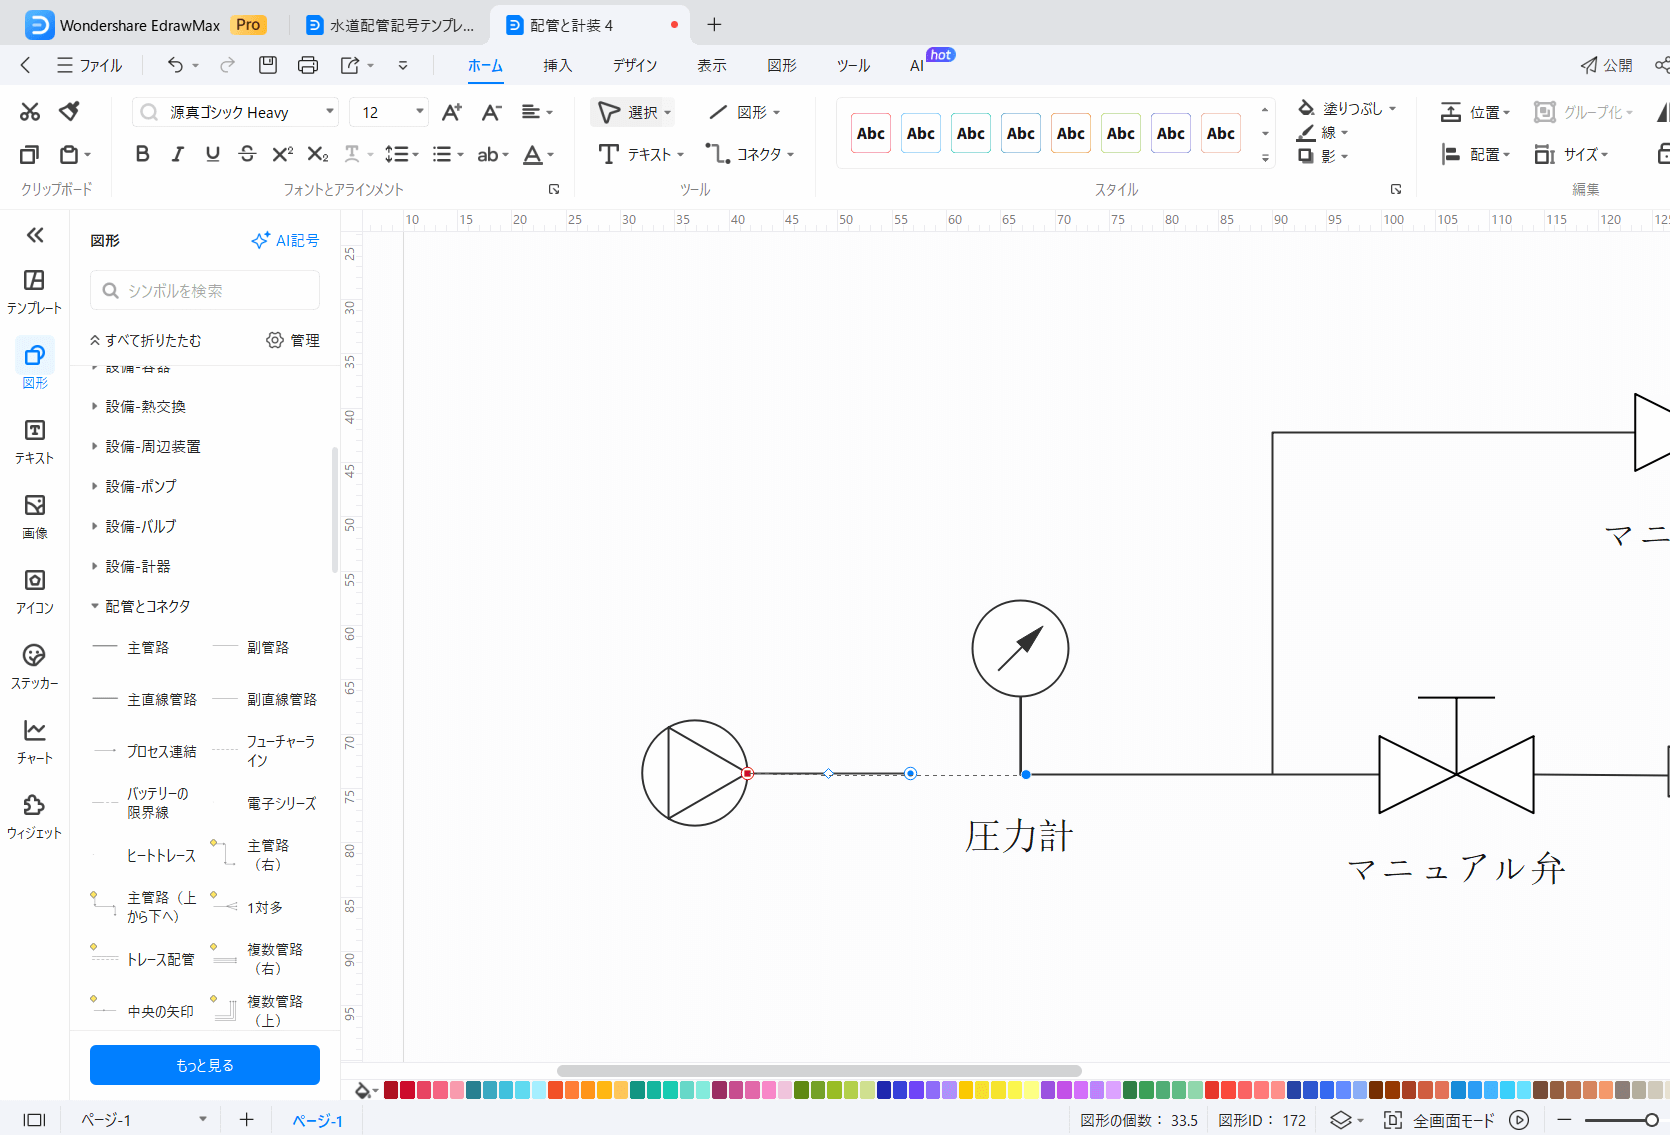Click the format painter icon
This screenshot has height=1135, width=1670.
pyautogui.click(x=68, y=111)
